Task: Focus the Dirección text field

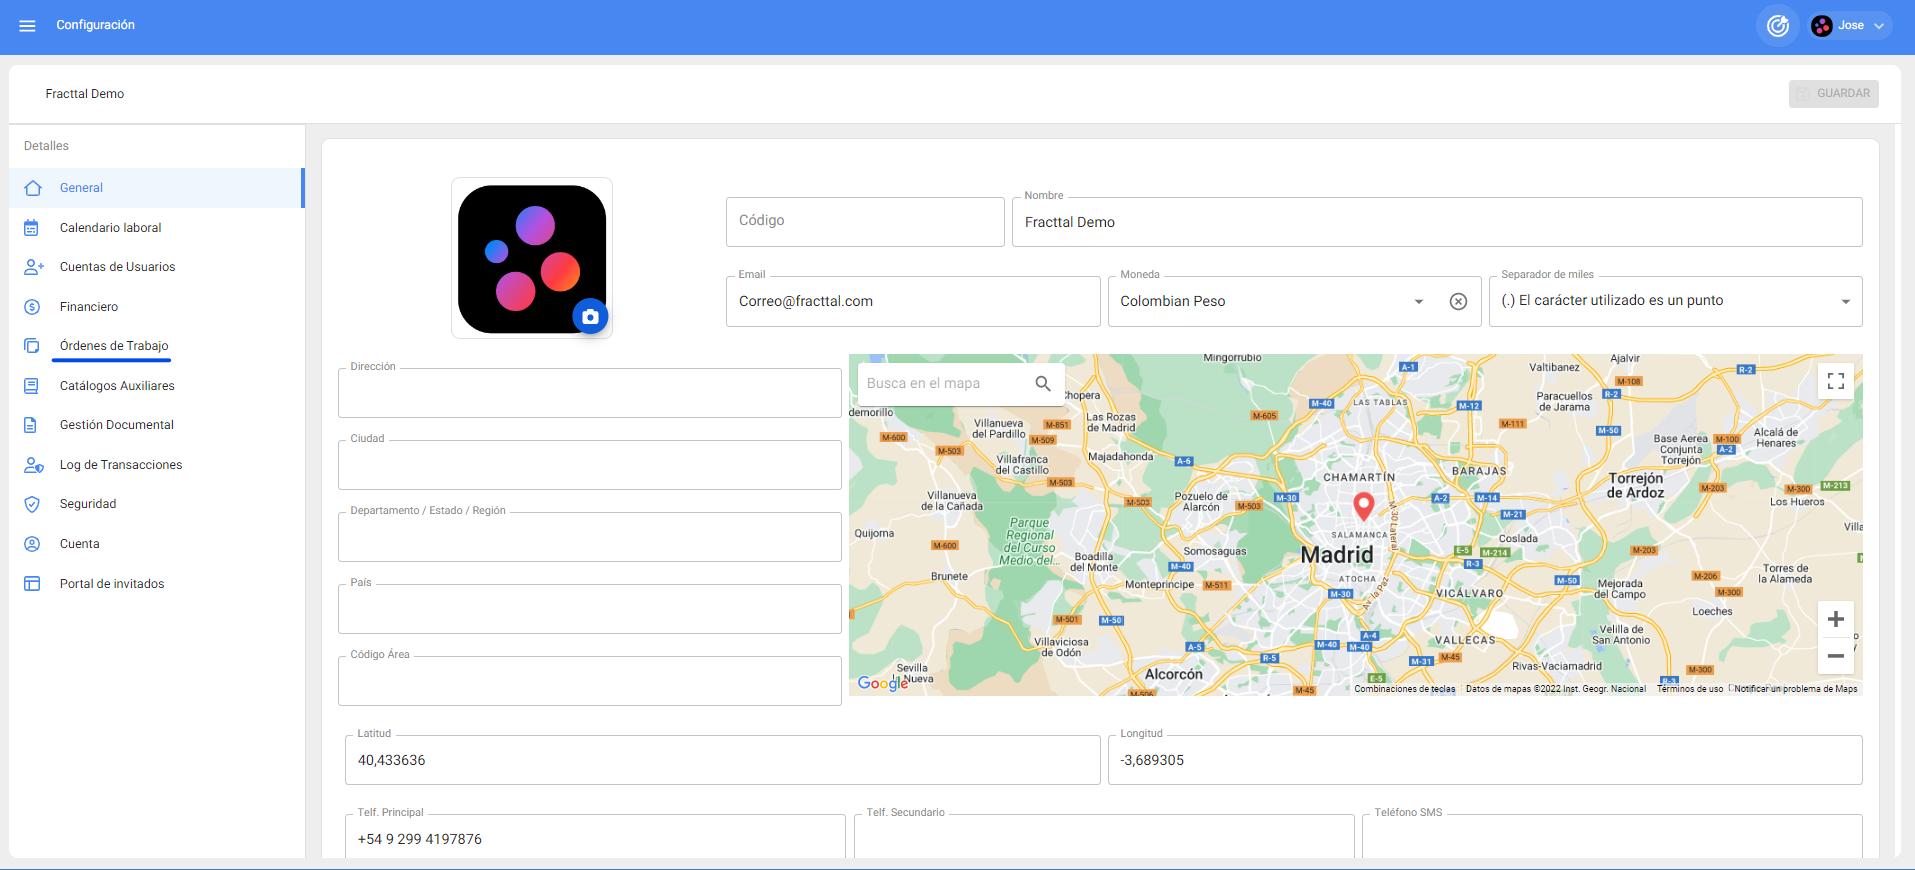Action: point(589,394)
